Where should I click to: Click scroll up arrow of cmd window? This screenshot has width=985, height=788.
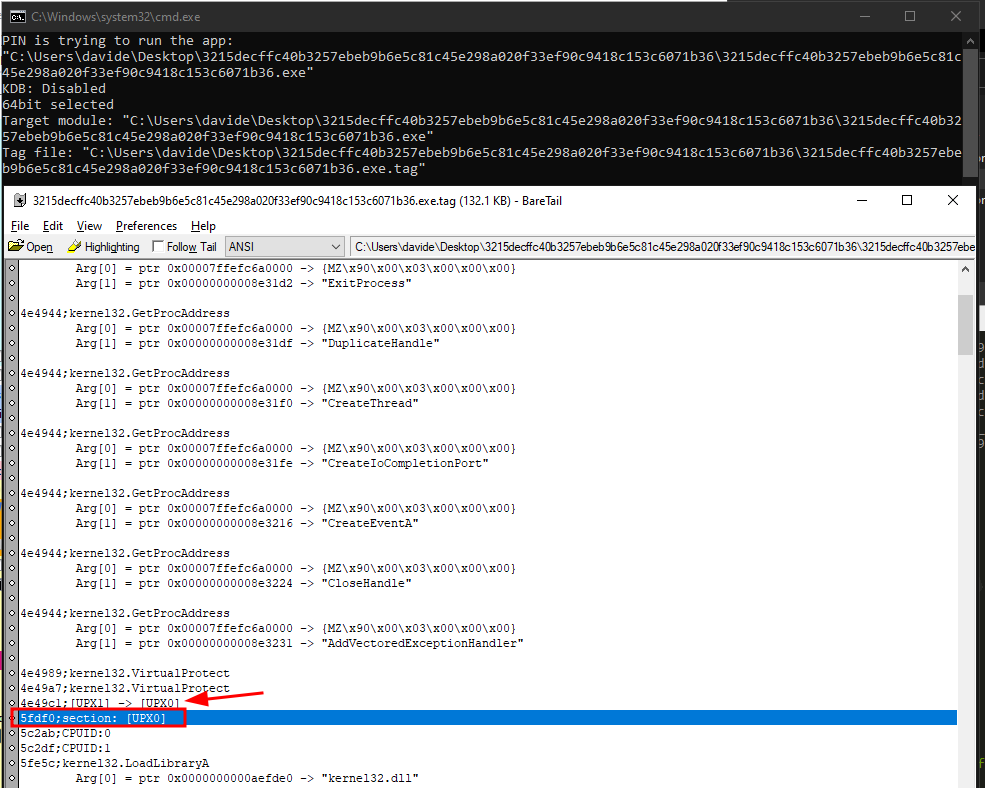(x=969, y=43)
